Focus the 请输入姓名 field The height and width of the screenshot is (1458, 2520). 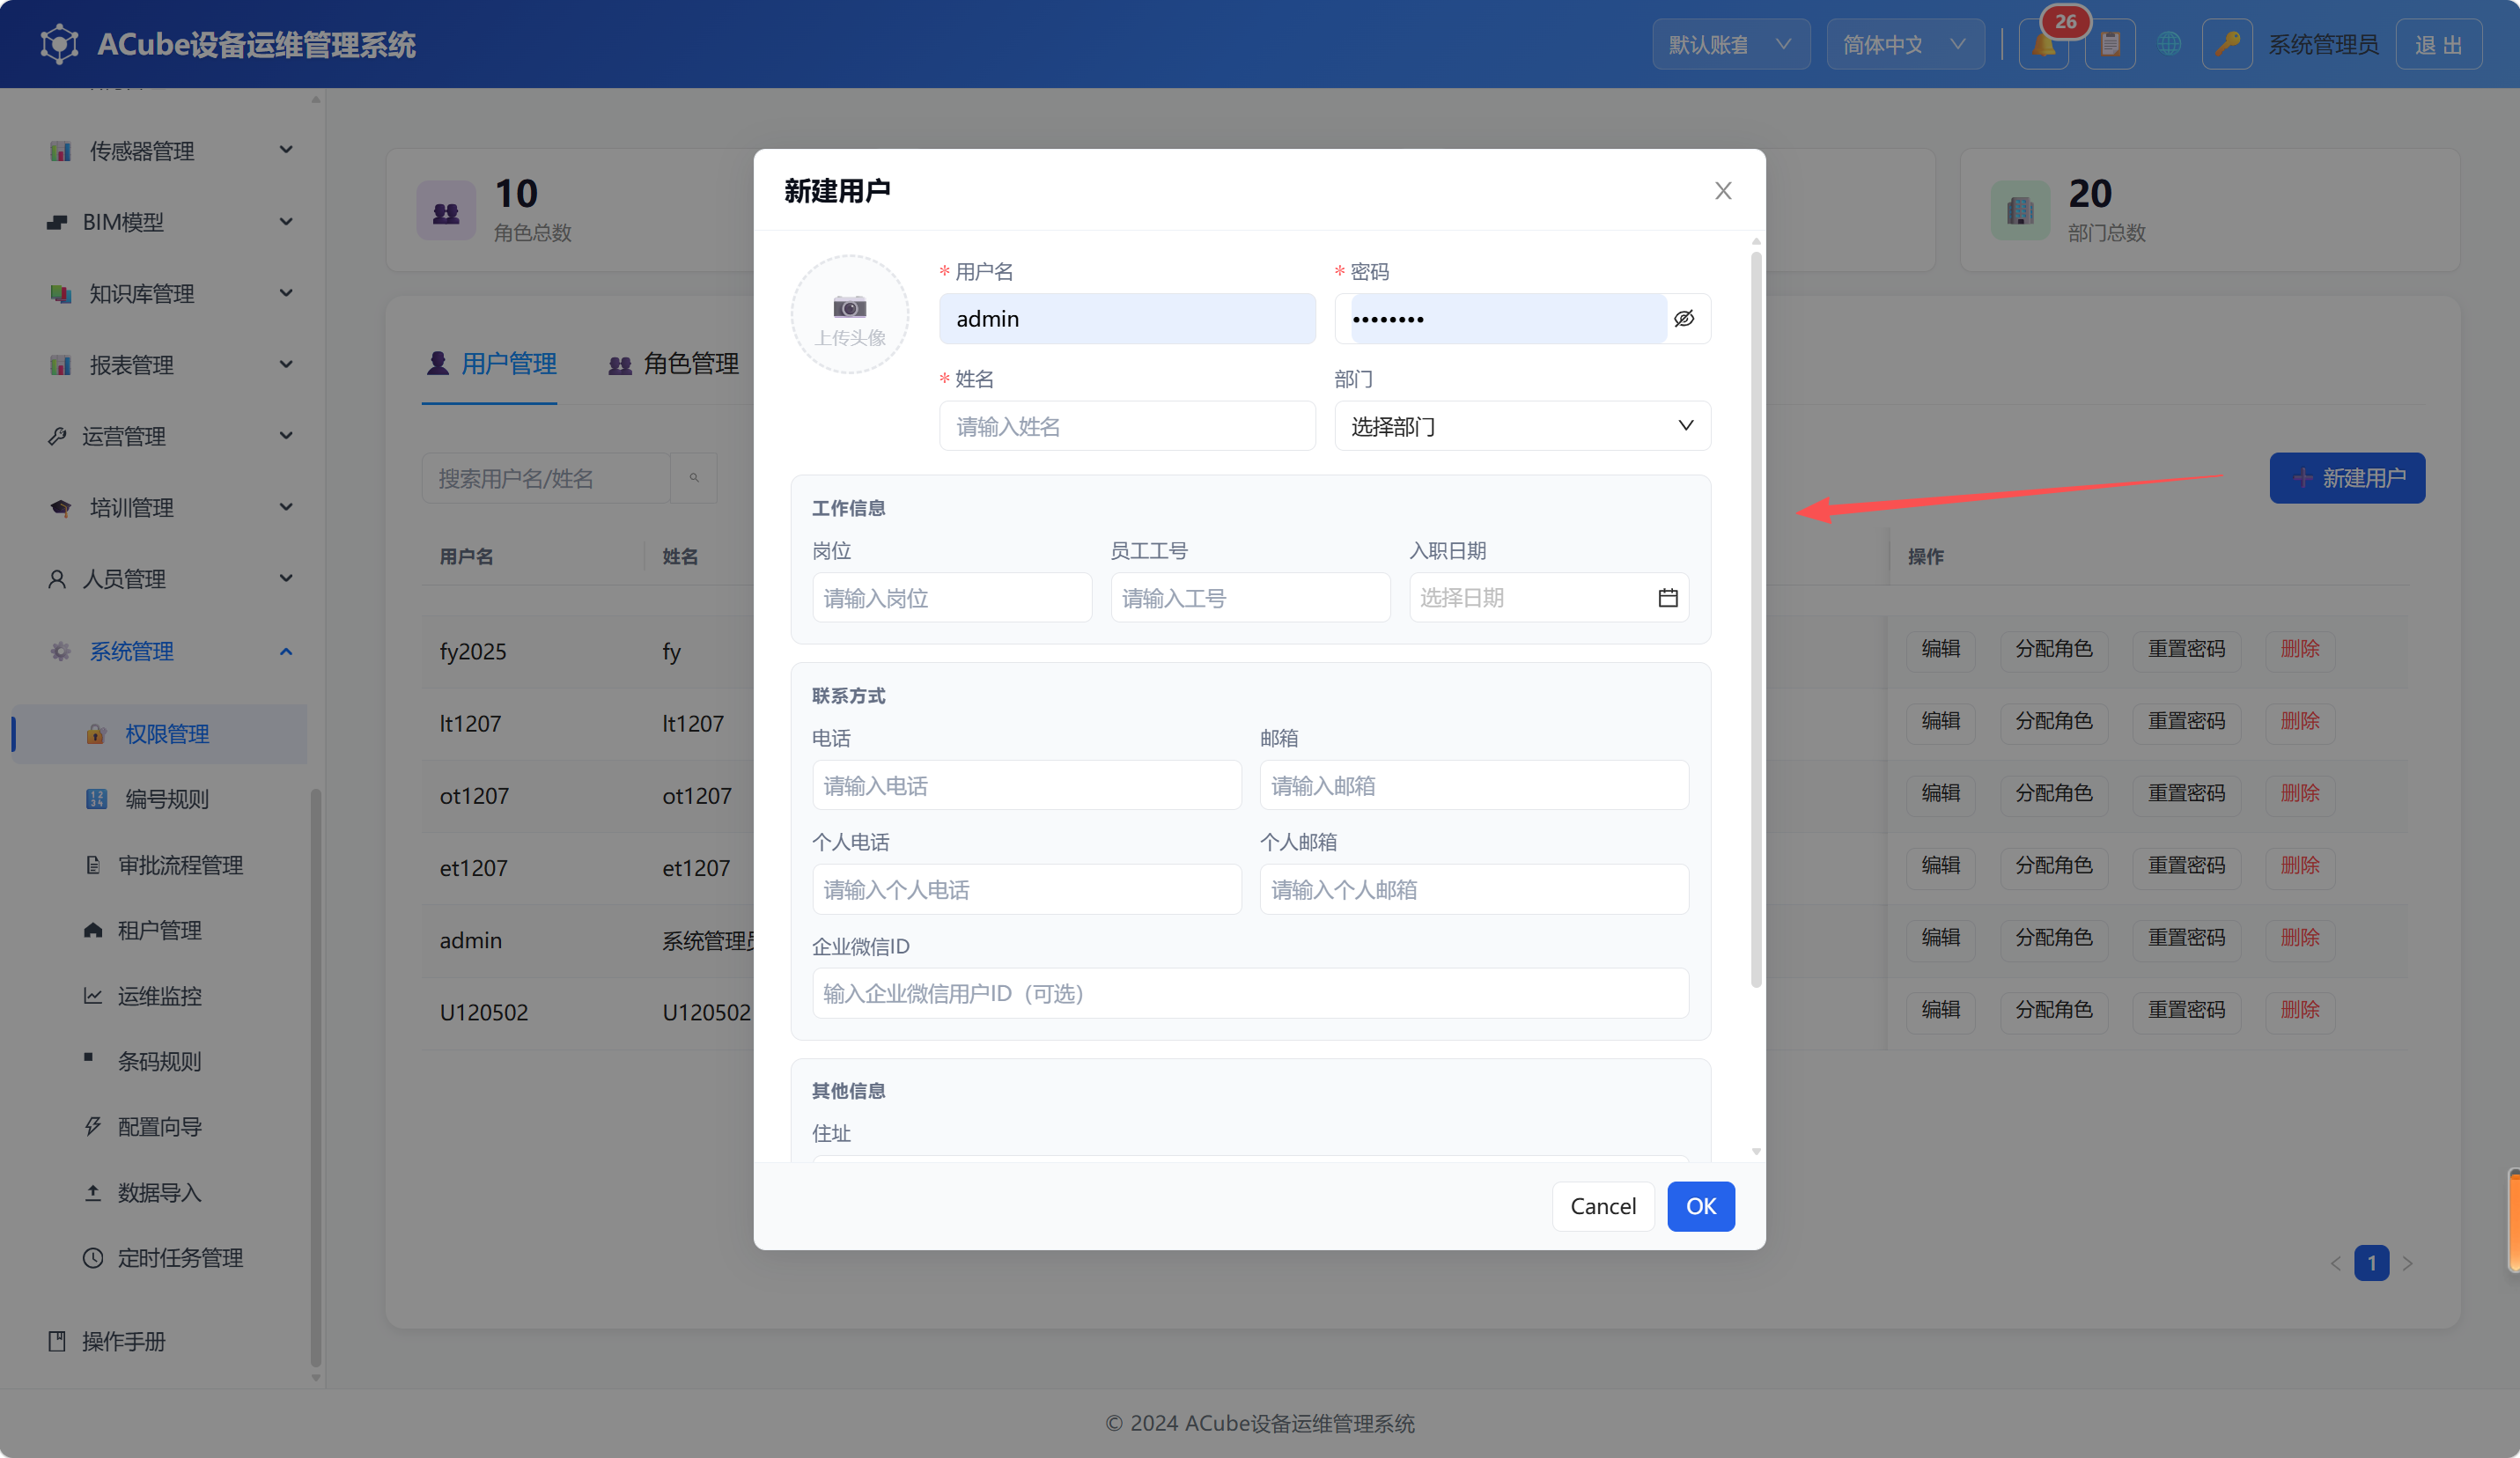point(1127,426)
